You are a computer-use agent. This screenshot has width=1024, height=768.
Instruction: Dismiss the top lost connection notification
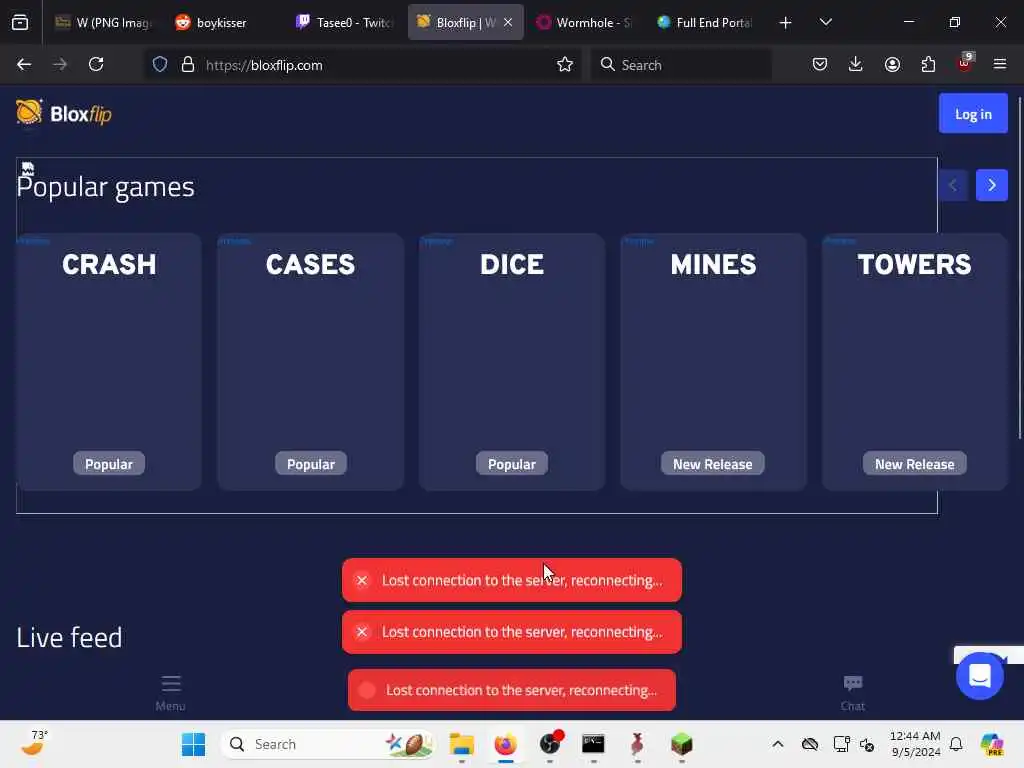362,580
